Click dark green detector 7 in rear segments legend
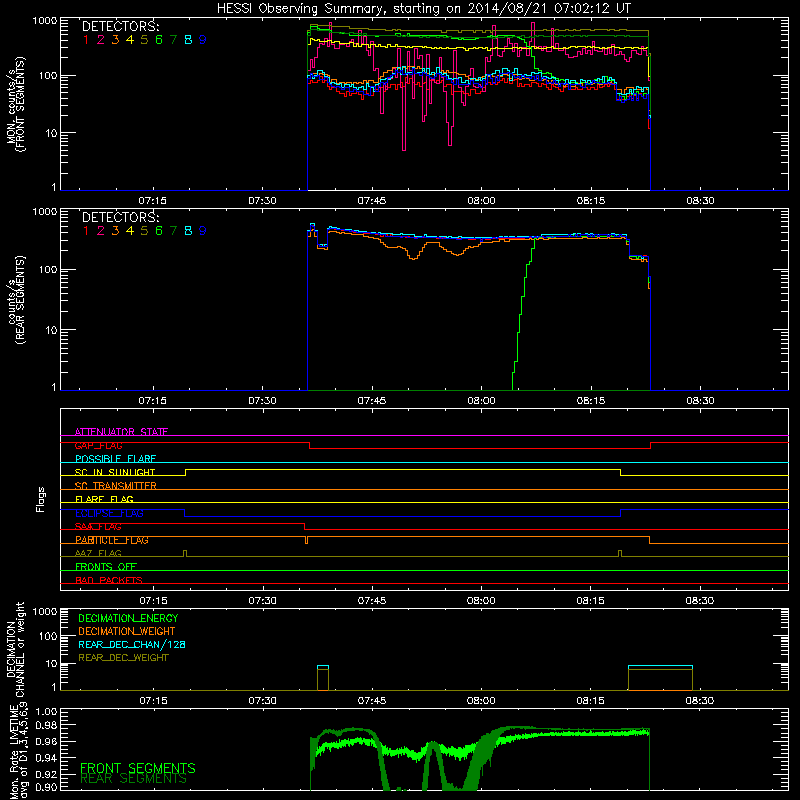 [173, 231]
